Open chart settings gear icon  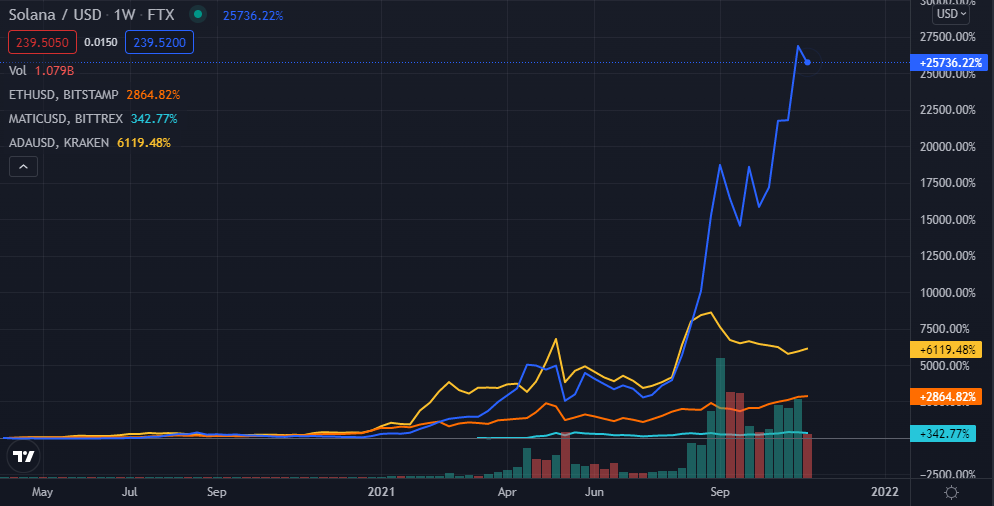(951, 492)
